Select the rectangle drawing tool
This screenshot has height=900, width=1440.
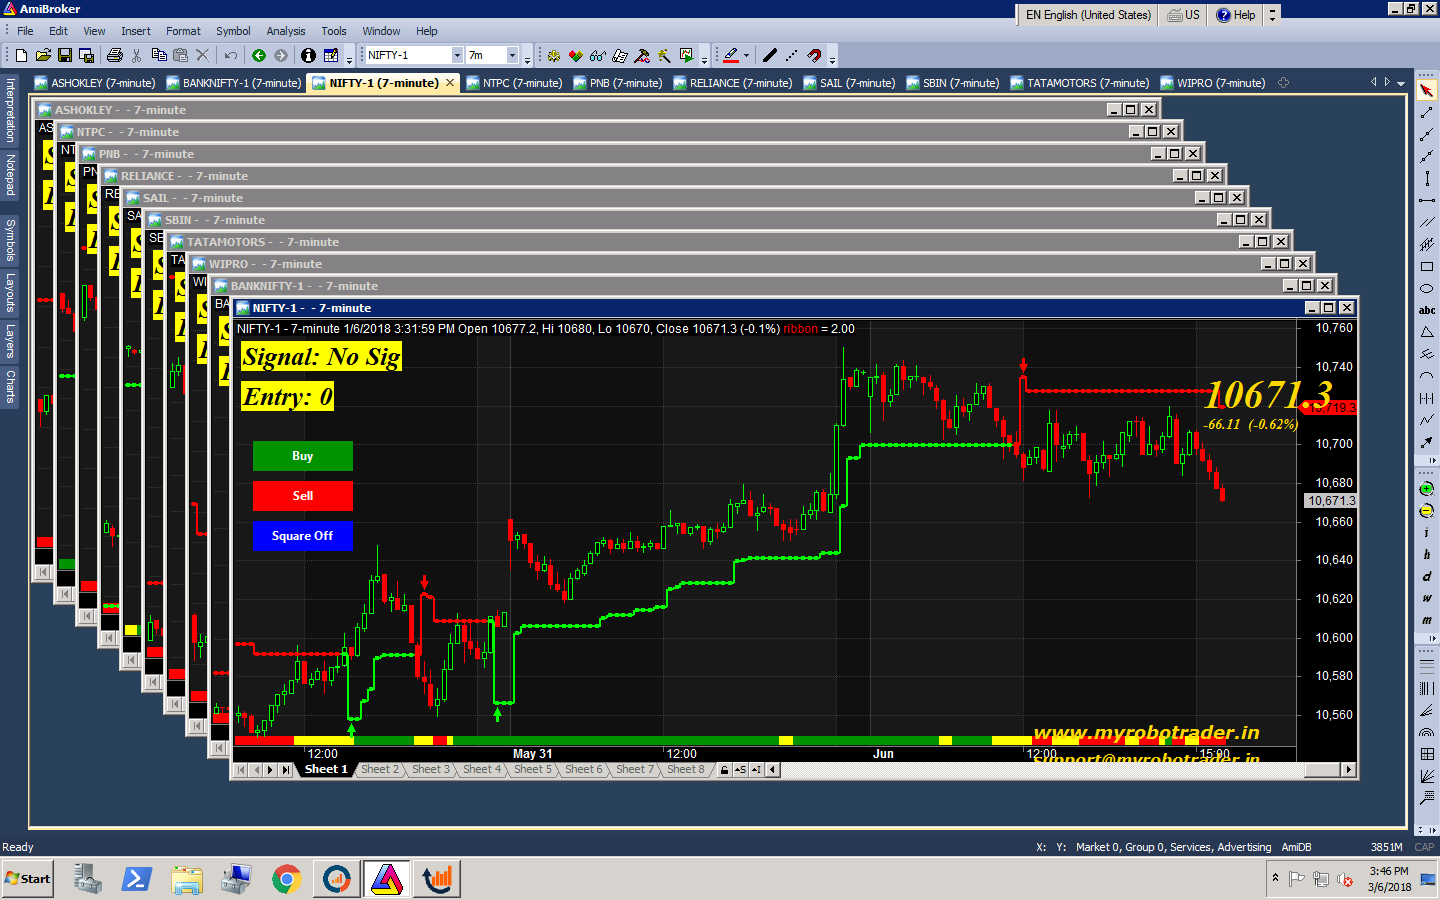1427,267
